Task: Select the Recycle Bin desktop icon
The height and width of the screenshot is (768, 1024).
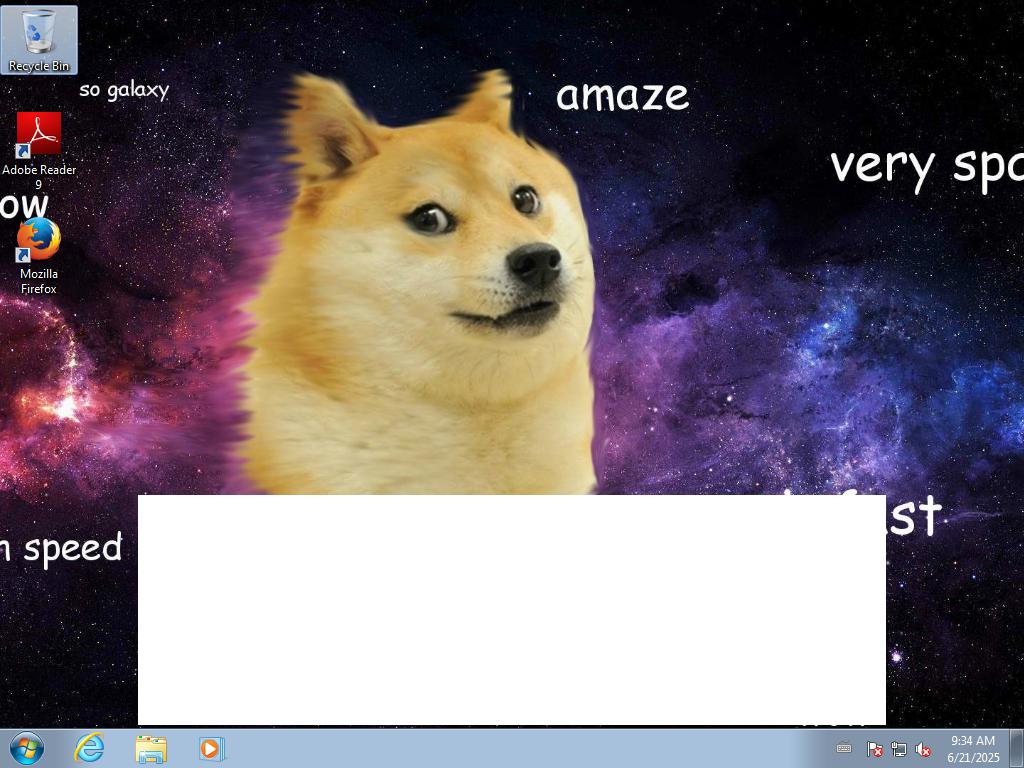Action: [x=39, y=40]
